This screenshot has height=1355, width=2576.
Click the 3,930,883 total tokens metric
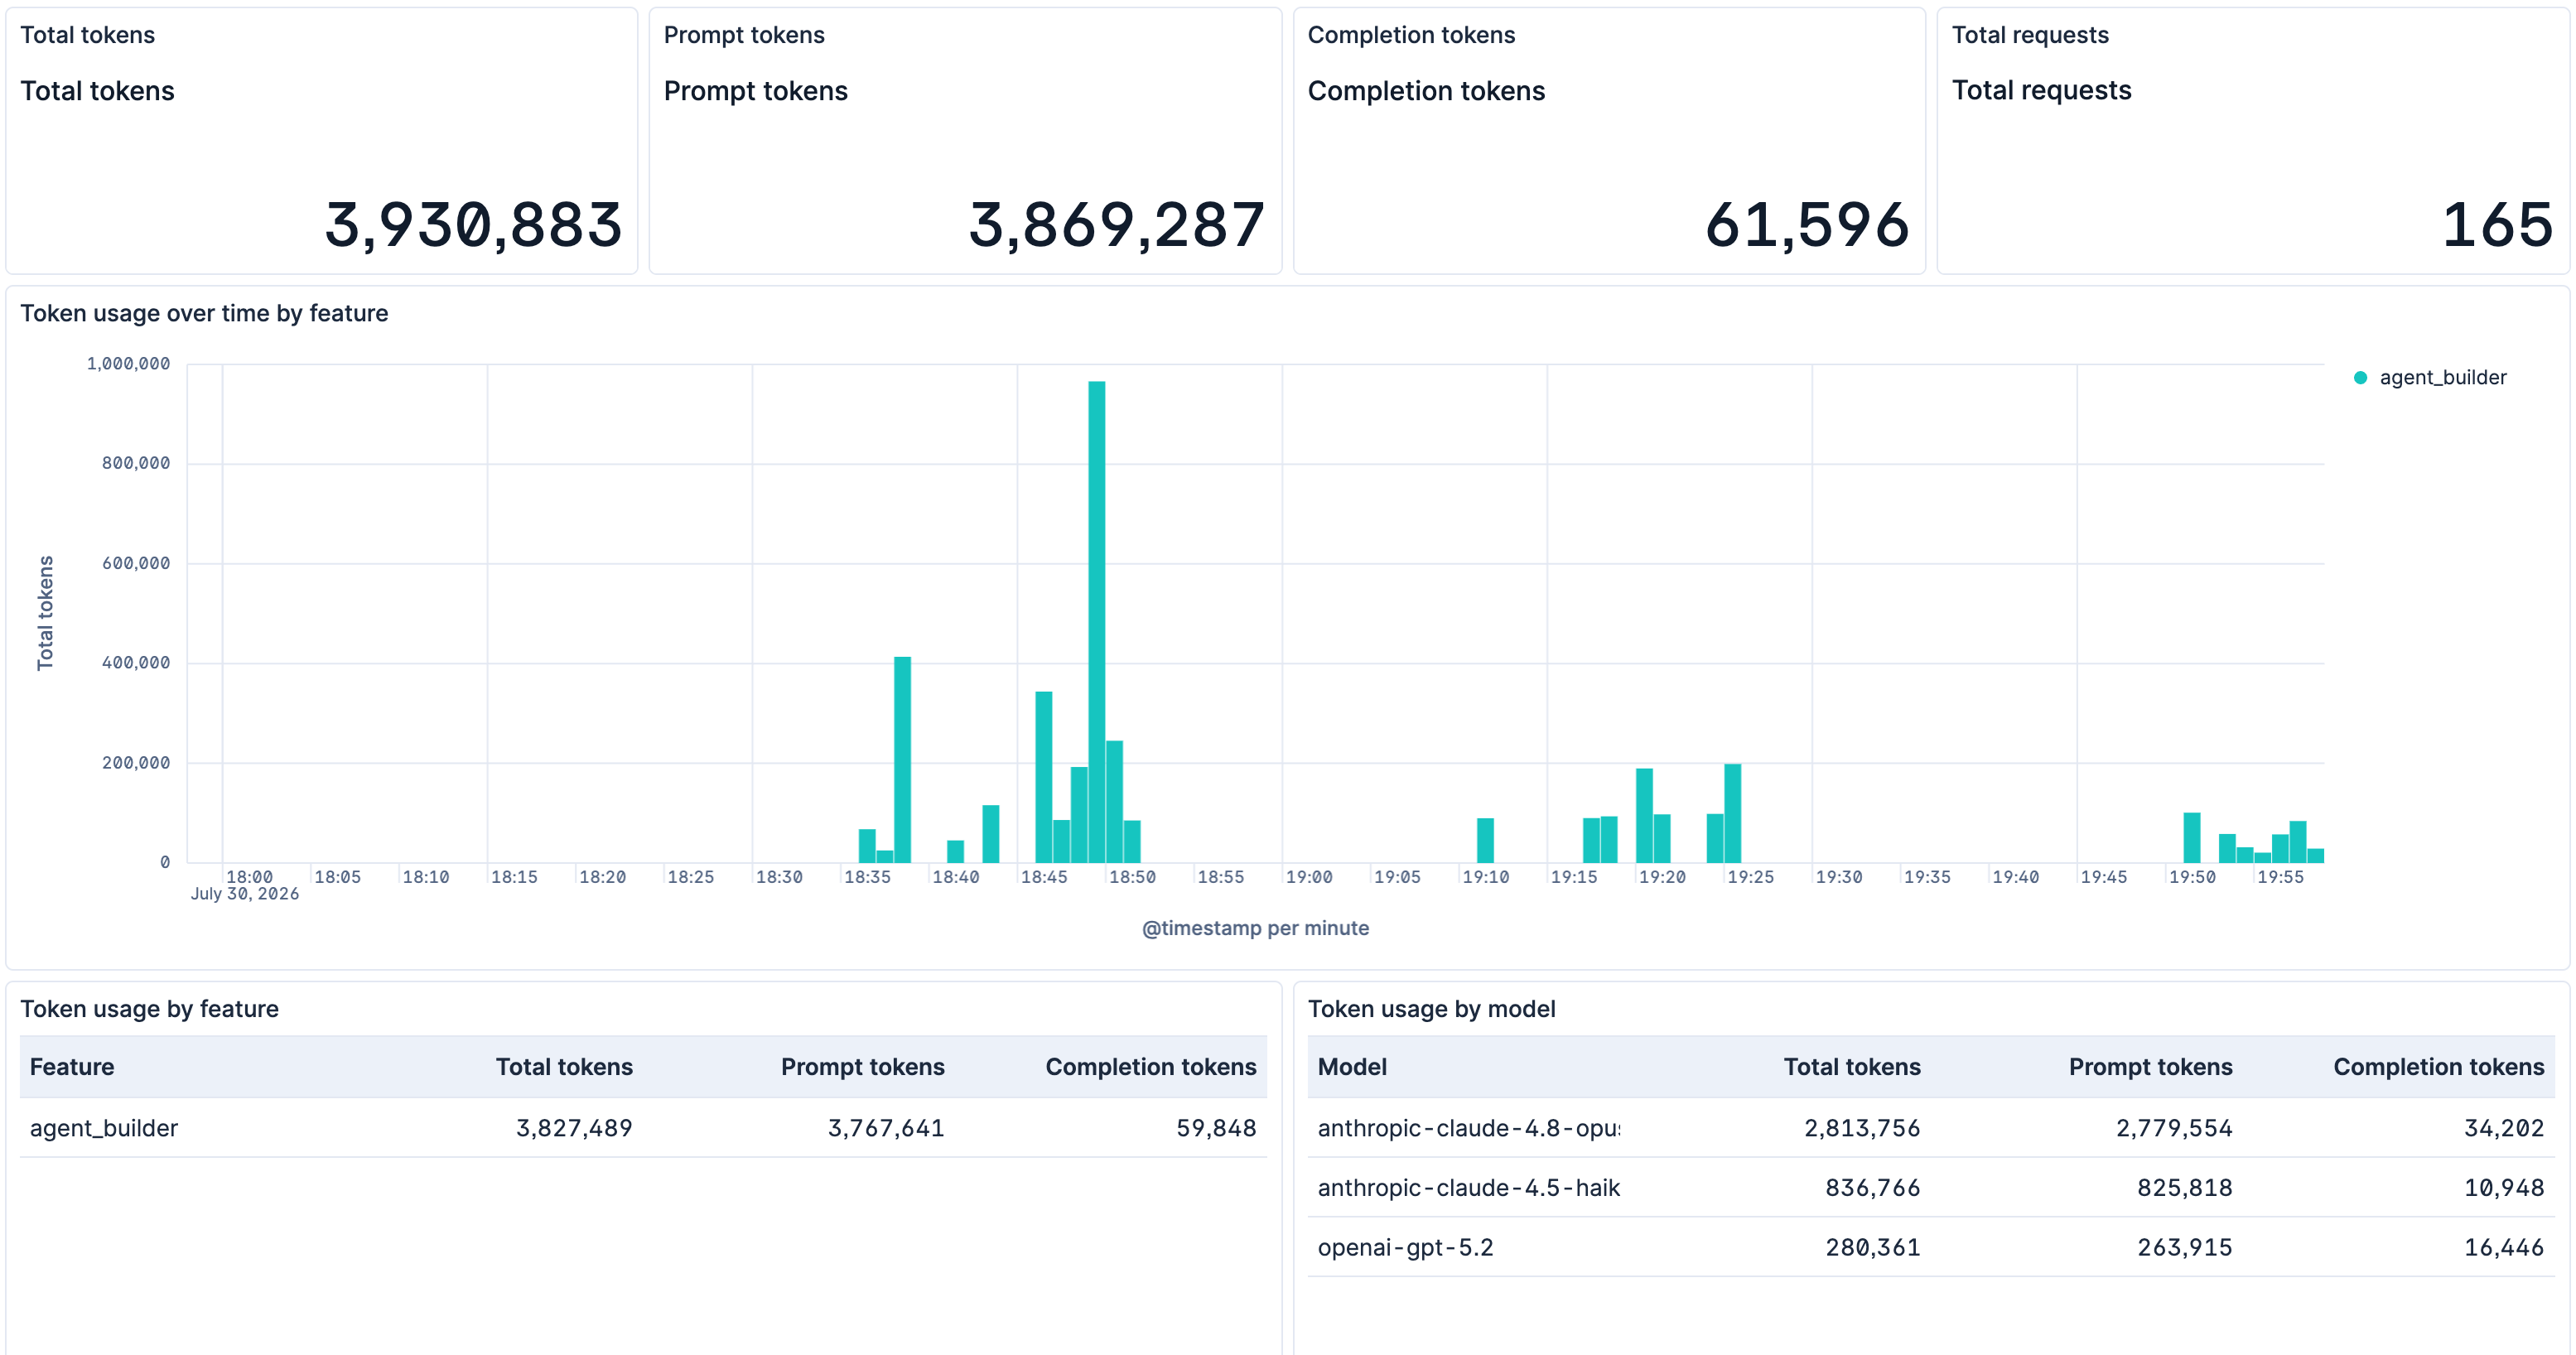(x=473, y=225)
